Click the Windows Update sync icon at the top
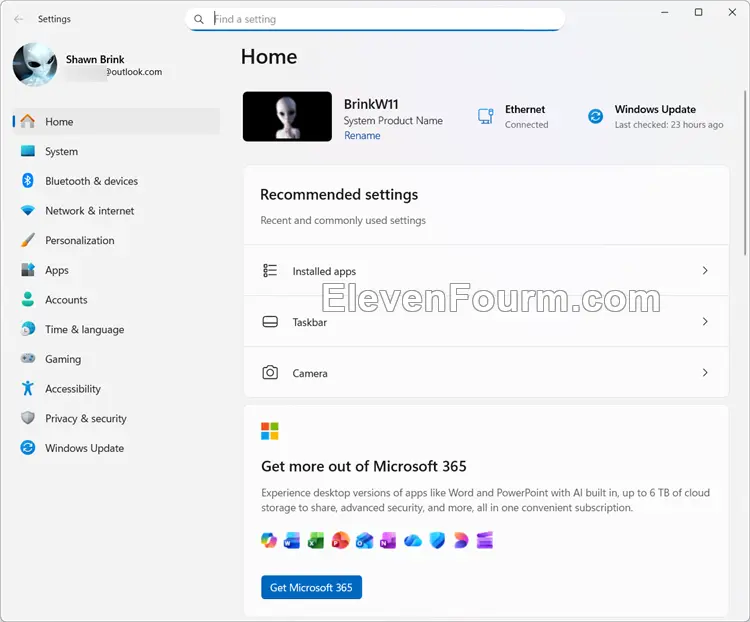The width and height of the screenshot is (750, 622). pyautogui.click(x=596, y=116)
